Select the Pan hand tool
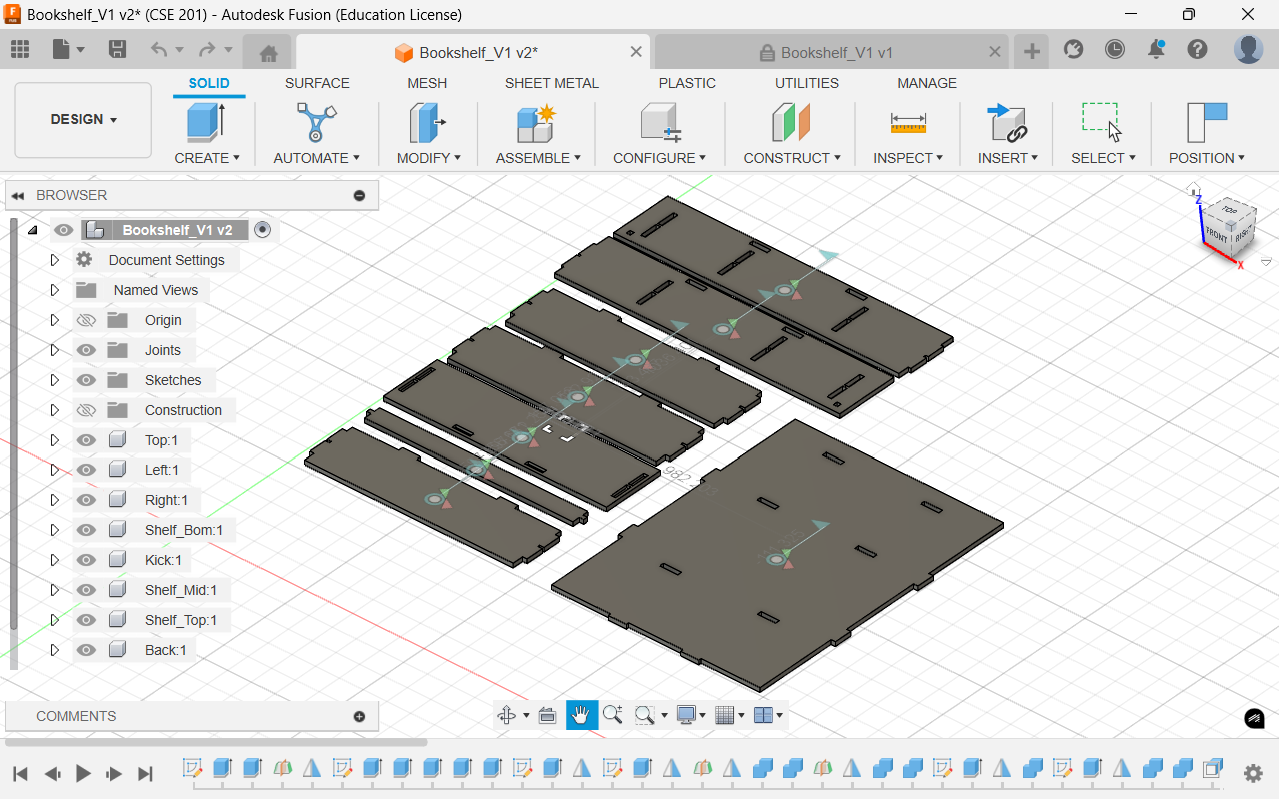Screen dimensions: 1279x799 pyautogui.click(x=582, y=715)
